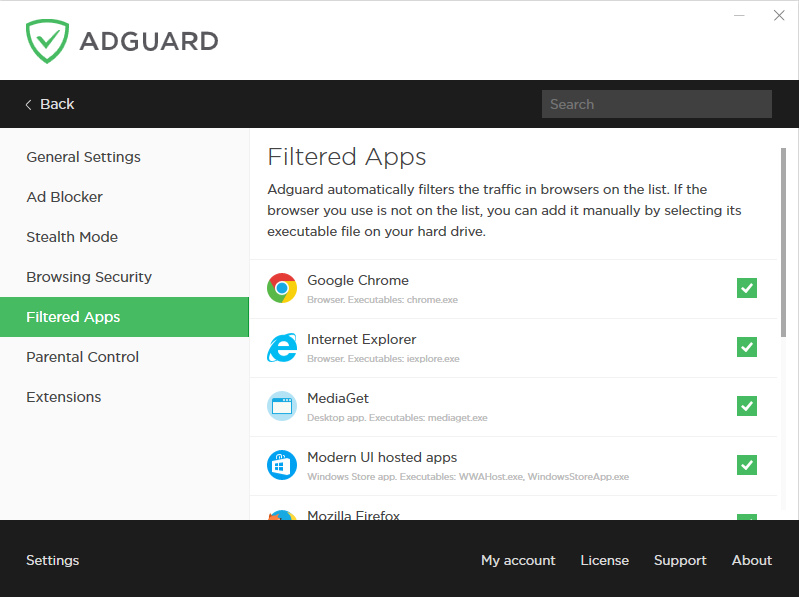Click the Adguard shield logo
Viewport: 799px width, 597px height.
pyautogui.click(x=47, y=41)
